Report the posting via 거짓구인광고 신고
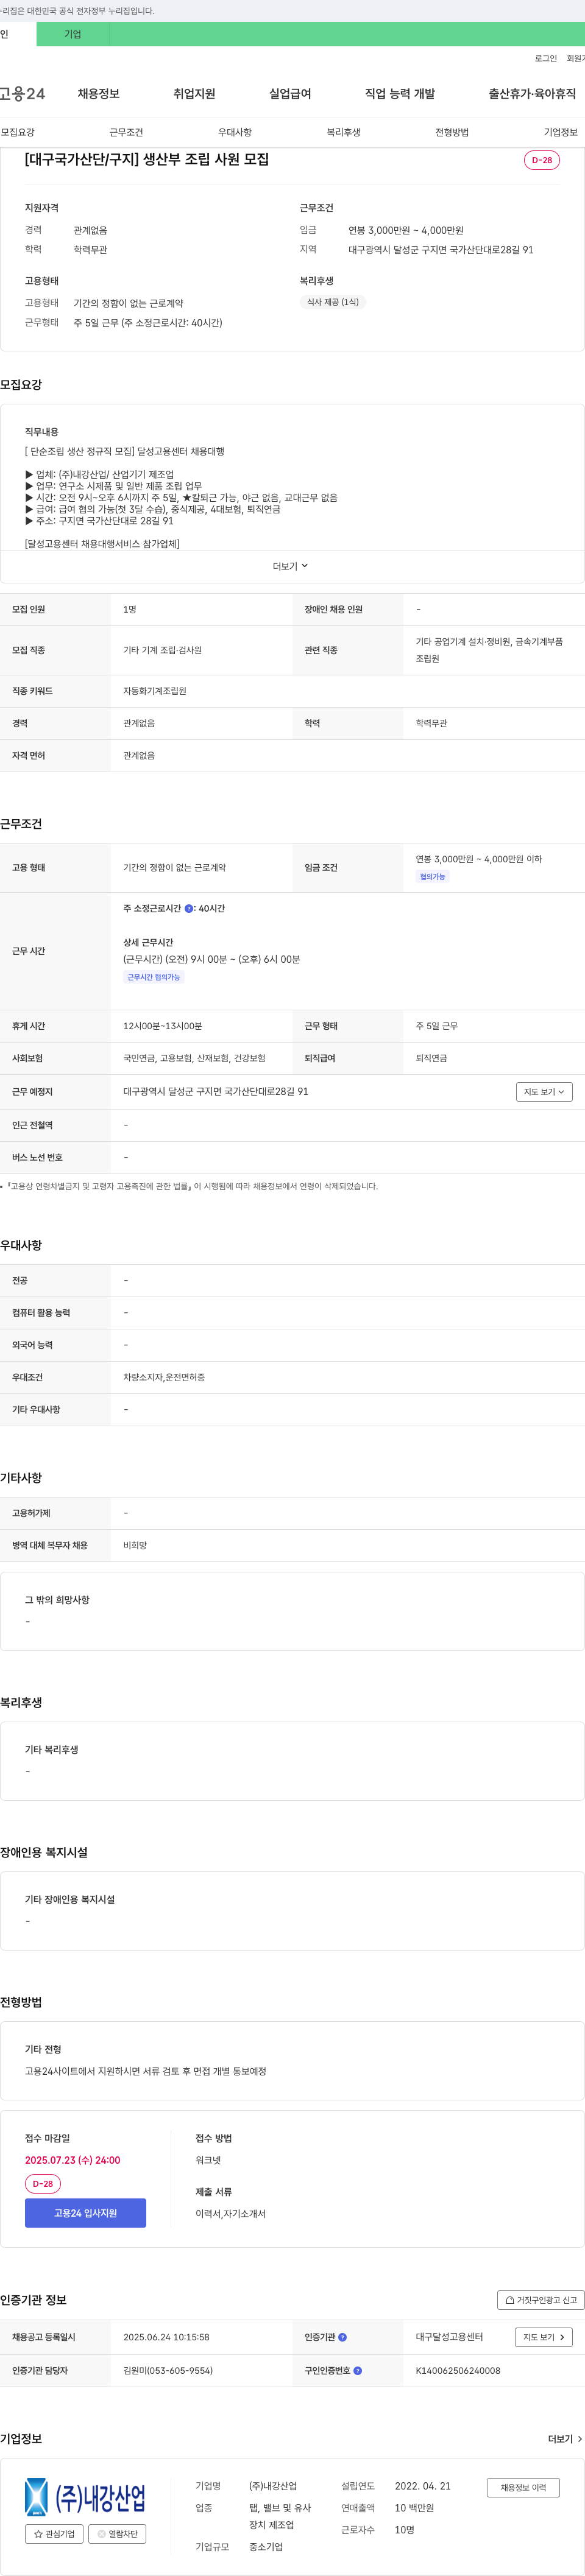The height and width of the screenshot is (2576, 585). coord(541,2300)
